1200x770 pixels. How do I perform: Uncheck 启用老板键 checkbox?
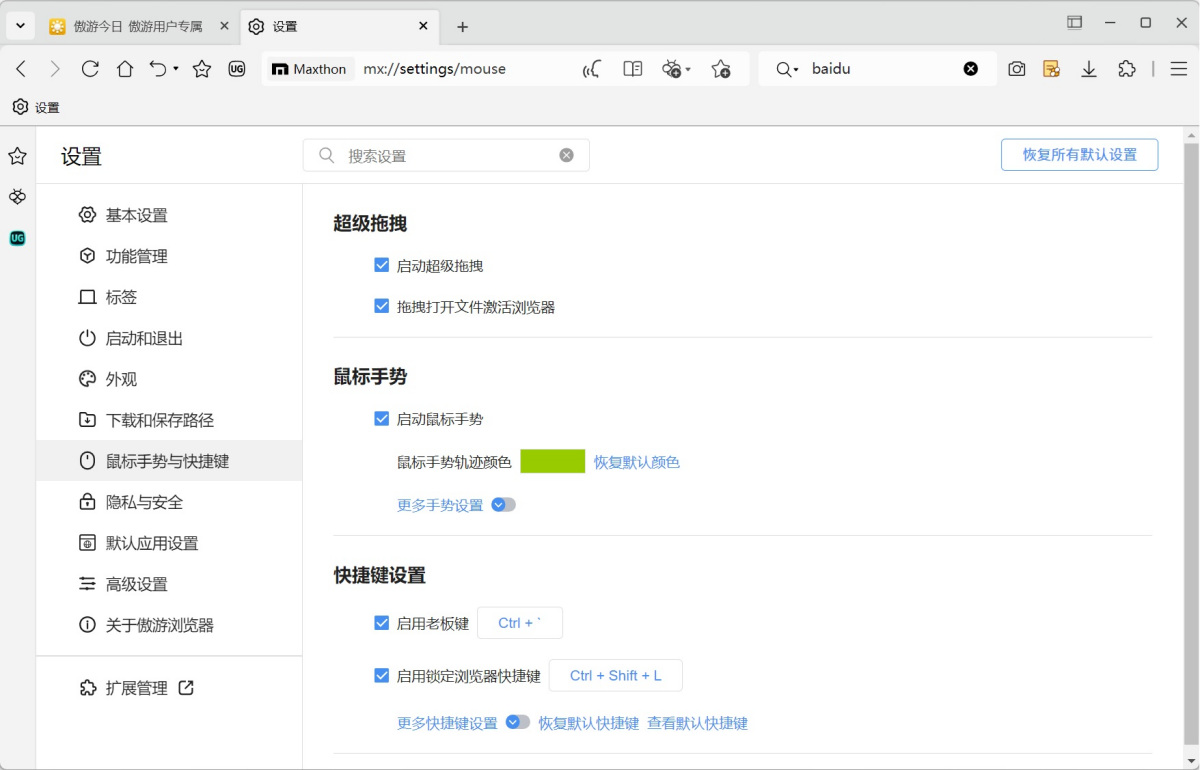pos(381,622)
